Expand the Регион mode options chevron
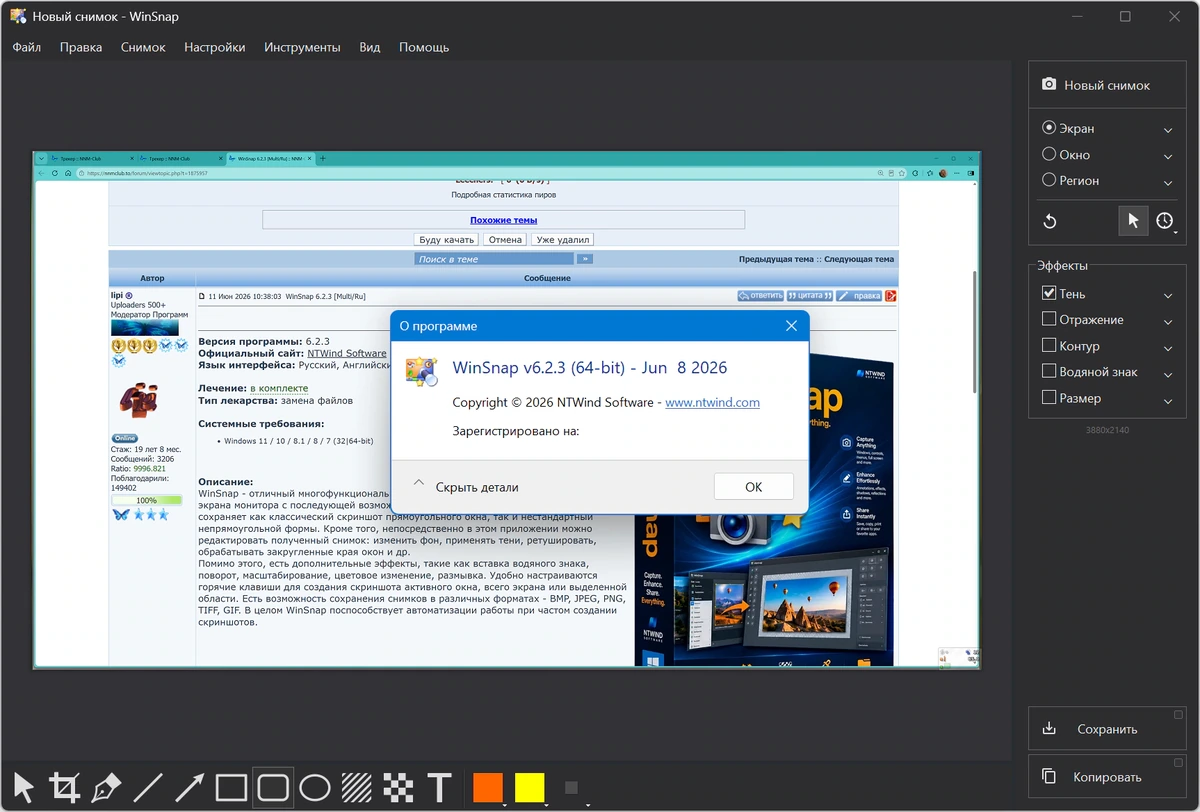The width and height of the screenshot is (1200, 812). click(1168, 182)
